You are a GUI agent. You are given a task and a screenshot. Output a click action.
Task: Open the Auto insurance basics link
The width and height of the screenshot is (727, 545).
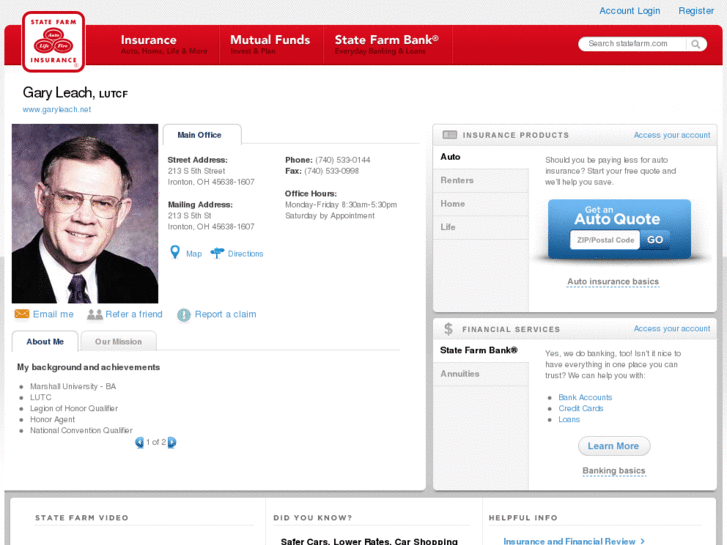613,282
